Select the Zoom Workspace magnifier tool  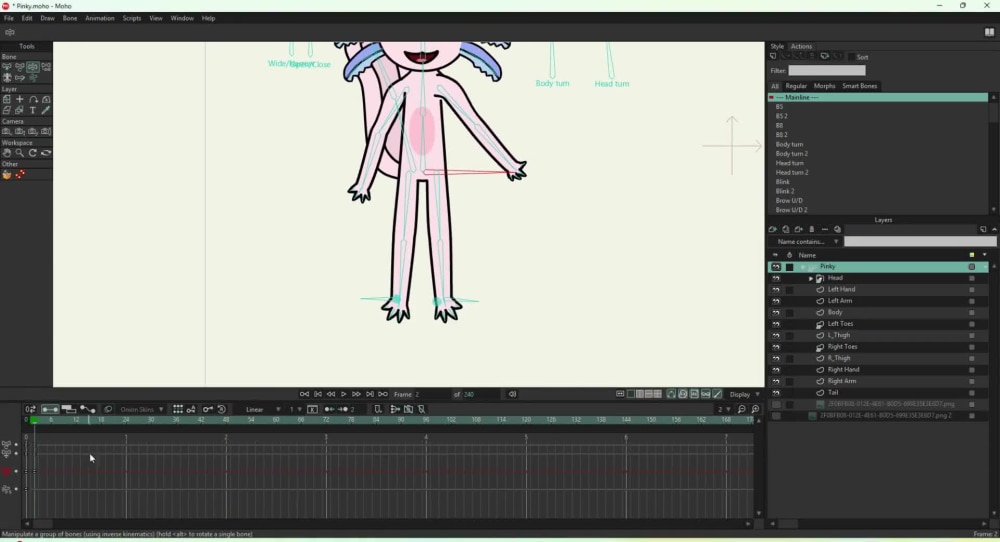coord(20,153)
